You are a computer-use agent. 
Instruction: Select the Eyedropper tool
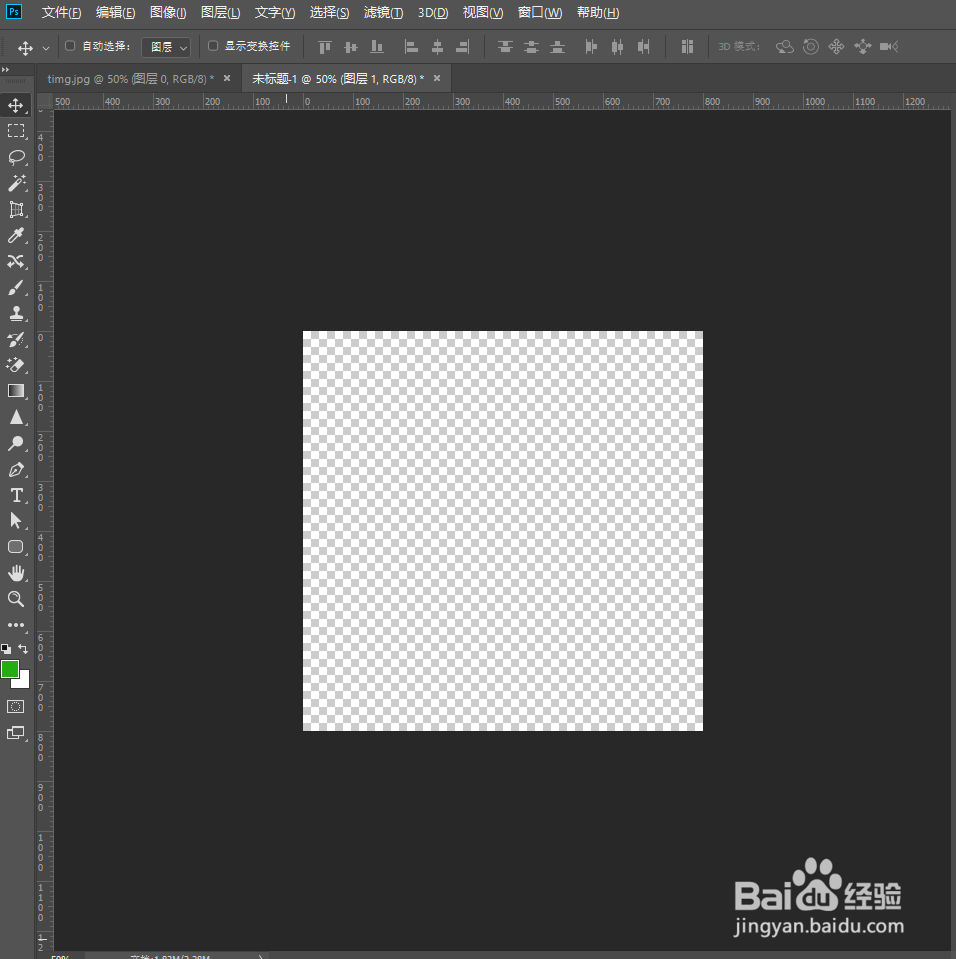click(x=16, y=235)
